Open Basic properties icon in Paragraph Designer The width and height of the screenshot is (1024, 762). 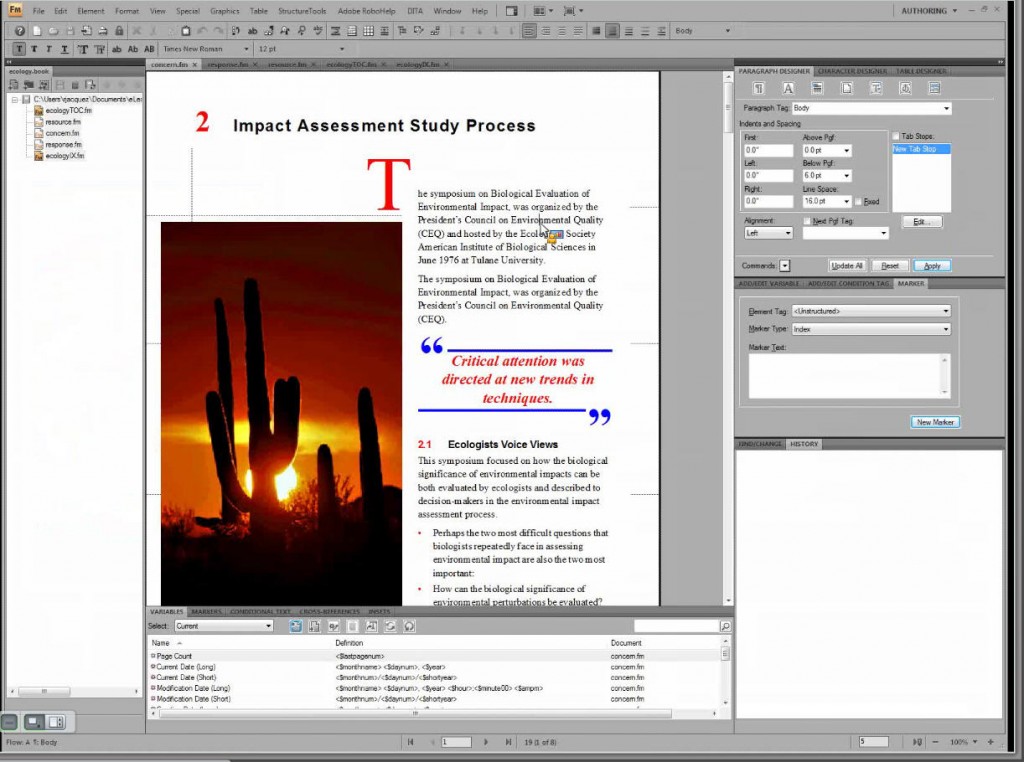click(x=759, y=88)
